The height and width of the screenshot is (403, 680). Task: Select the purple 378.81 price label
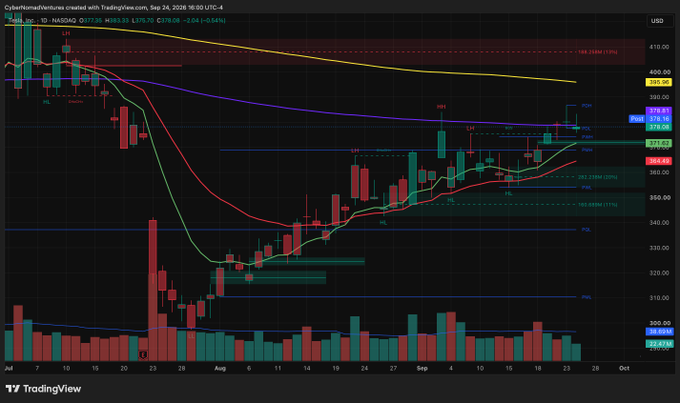click(x=658, y=111)
